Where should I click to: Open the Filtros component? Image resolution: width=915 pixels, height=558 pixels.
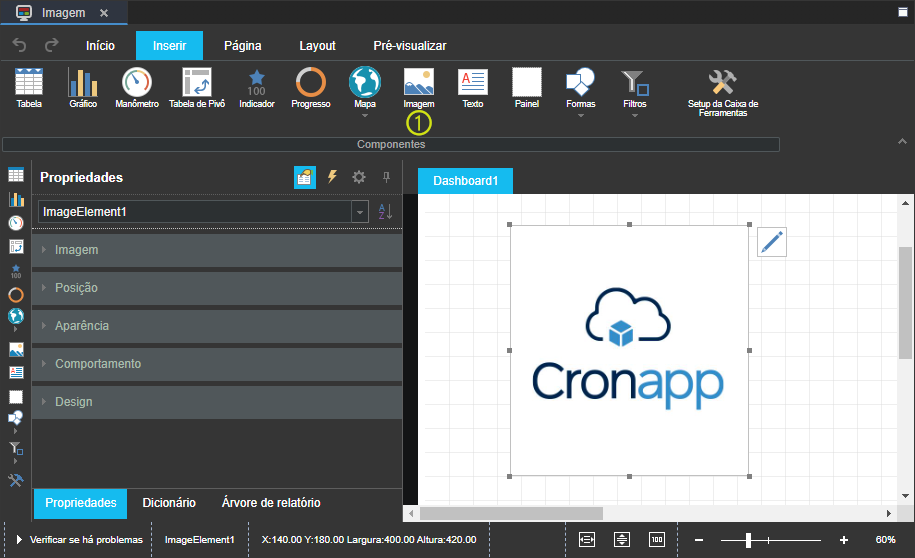pyautogui.click(x=634, y=88)
